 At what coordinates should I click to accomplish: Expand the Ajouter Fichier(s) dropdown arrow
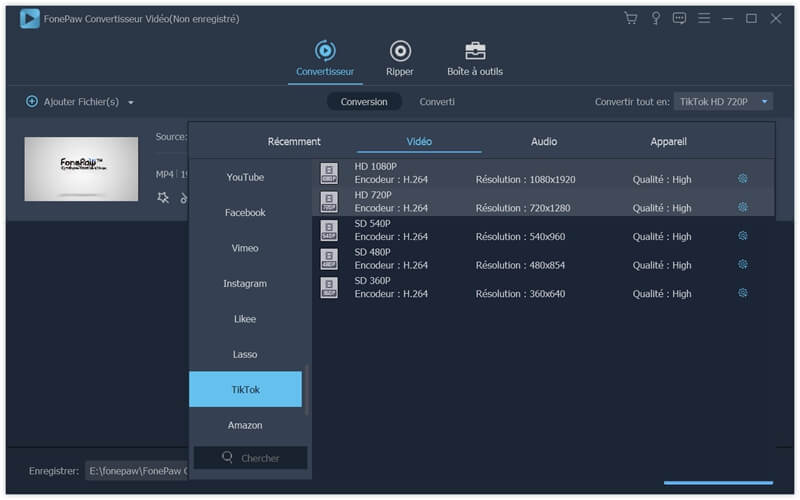tap(131, 102)
